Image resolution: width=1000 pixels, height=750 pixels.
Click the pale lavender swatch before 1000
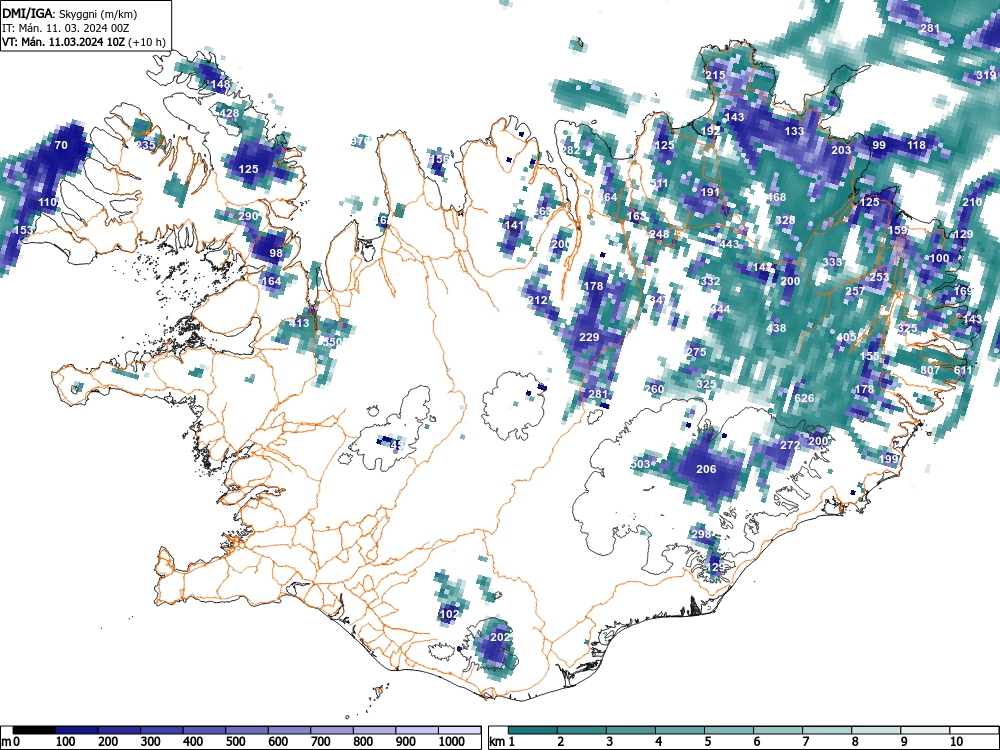tap(417, 730)
